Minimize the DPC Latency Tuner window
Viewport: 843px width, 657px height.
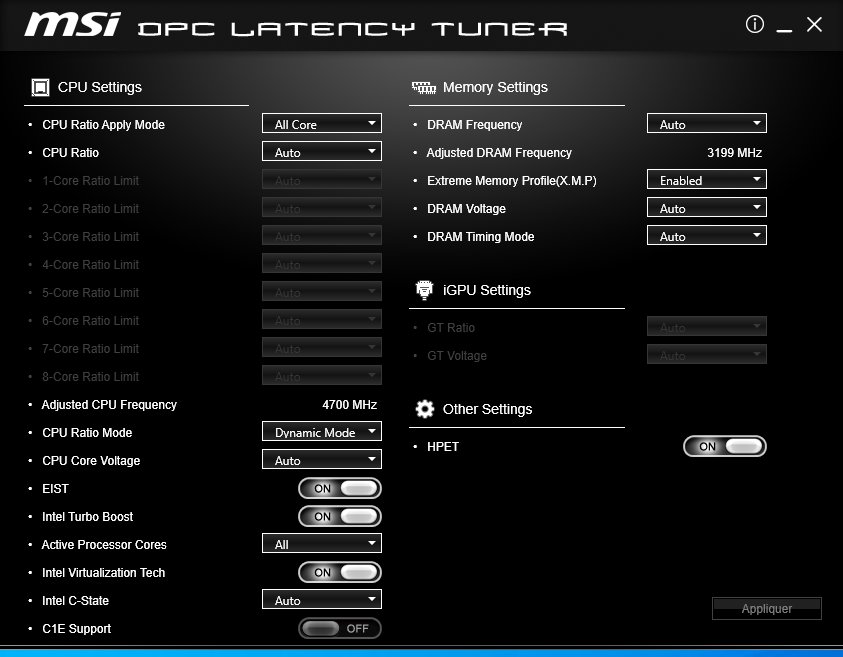[784, 26]
